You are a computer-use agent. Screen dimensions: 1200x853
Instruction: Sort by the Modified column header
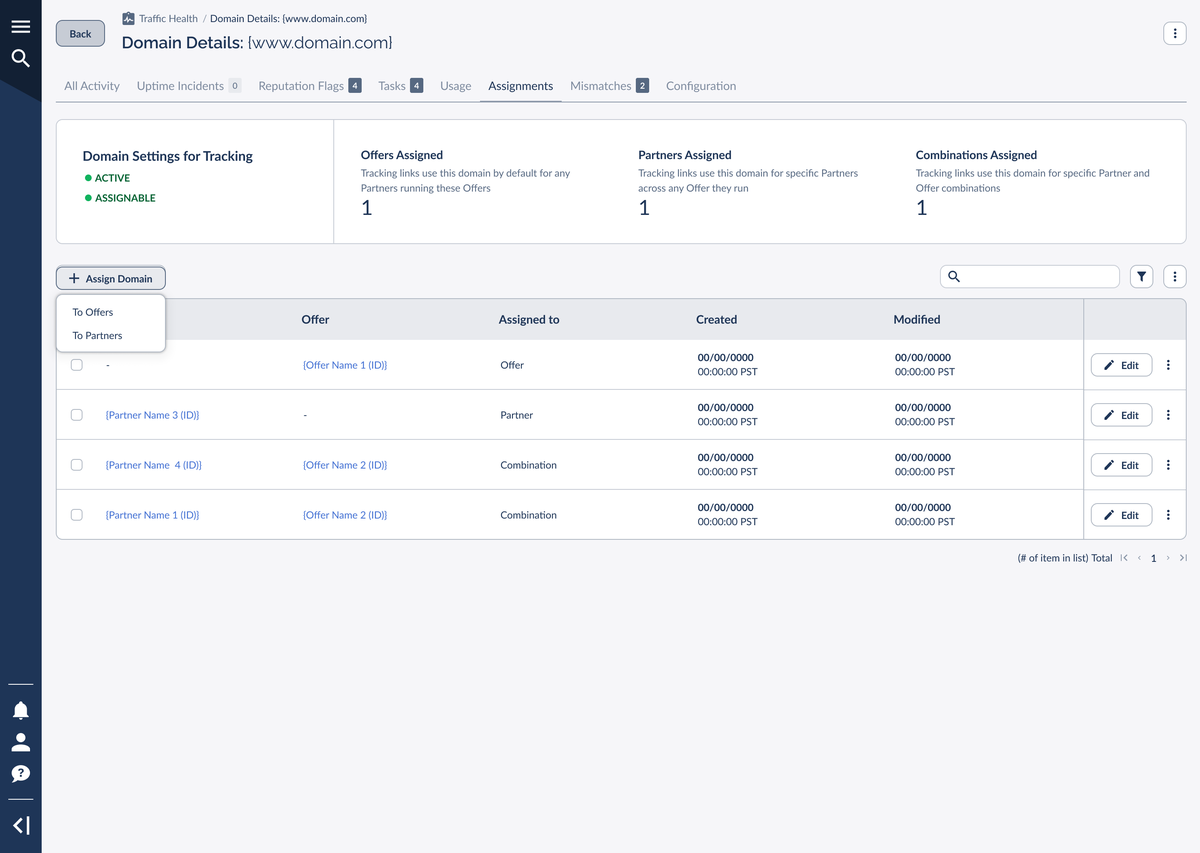click(917, 320)
